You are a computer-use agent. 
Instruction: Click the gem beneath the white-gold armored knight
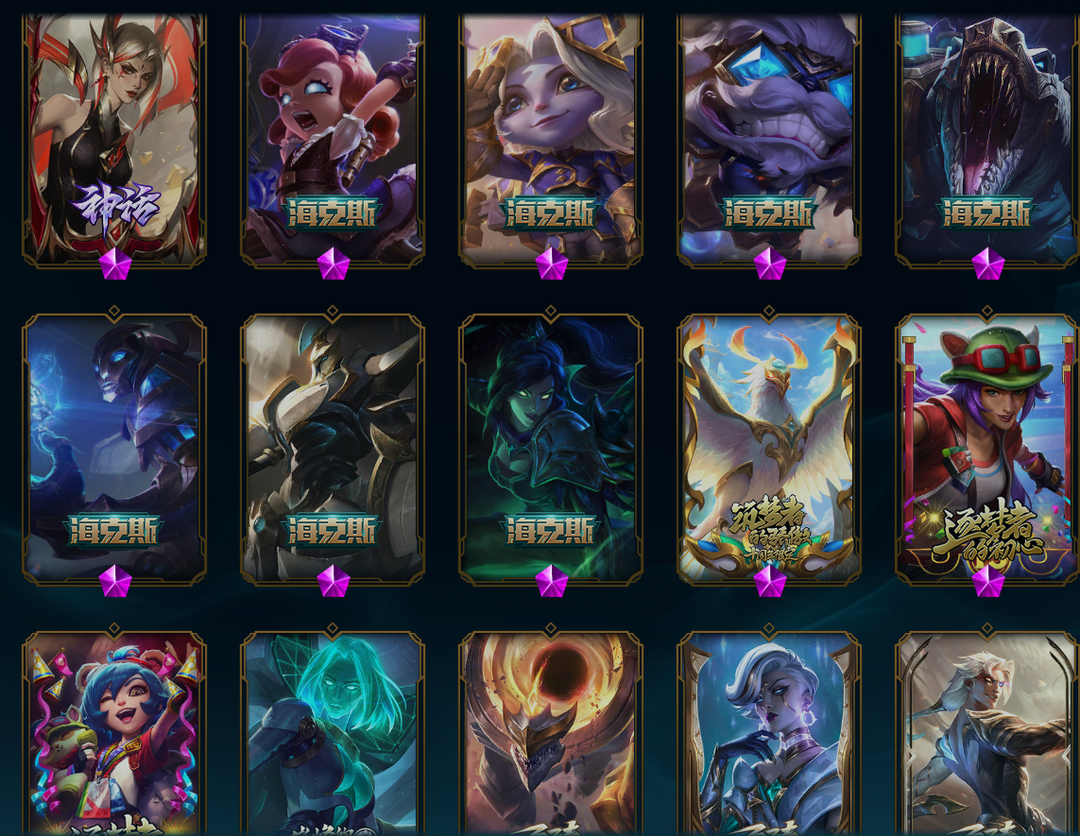333,582
